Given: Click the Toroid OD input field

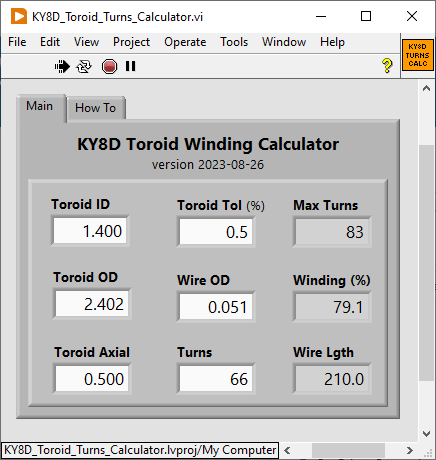Looking at the screenshot, I should click(x=92, y=304).
